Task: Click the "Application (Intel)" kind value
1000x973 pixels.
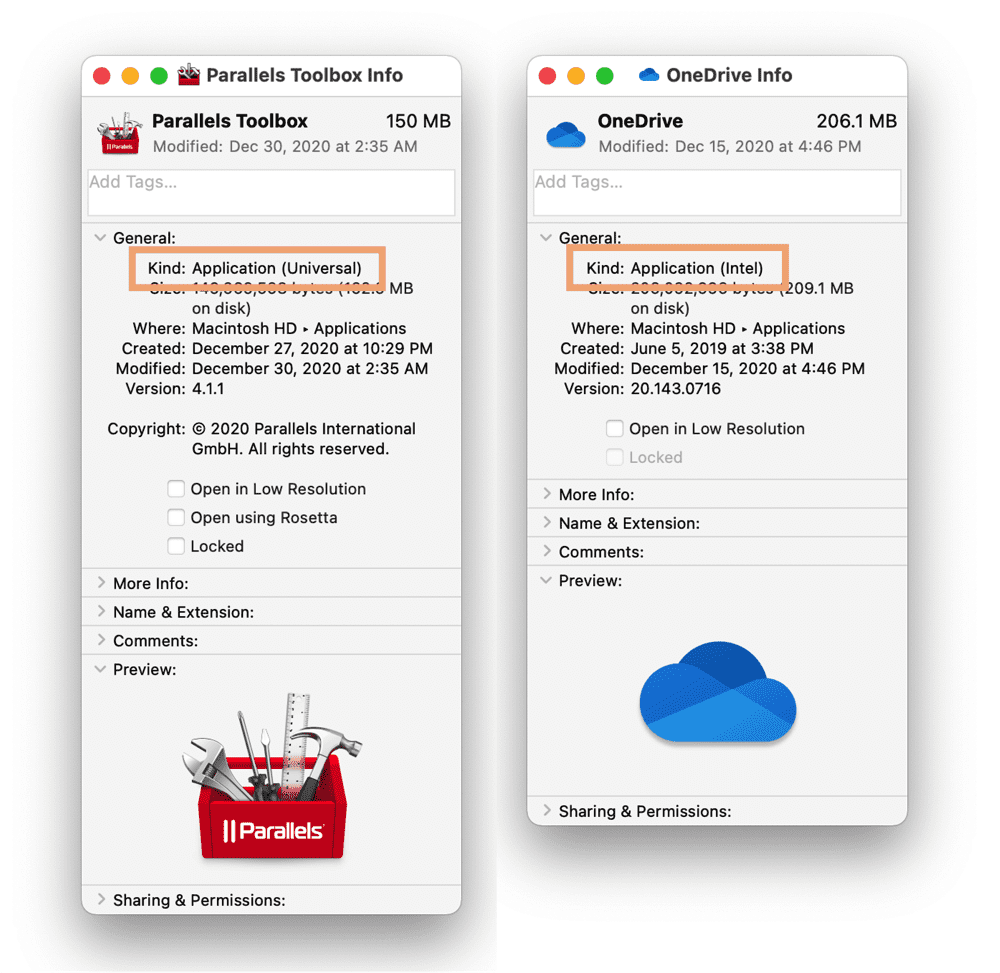Action: (696, 268)
